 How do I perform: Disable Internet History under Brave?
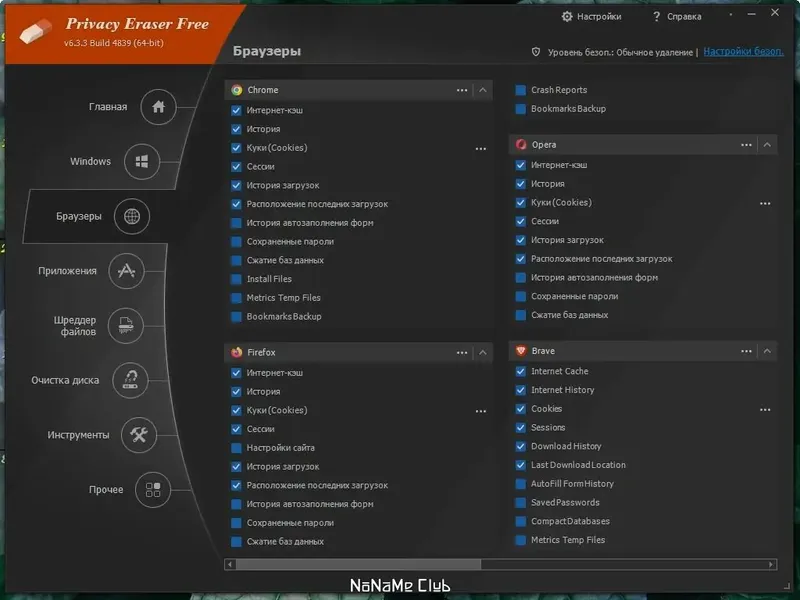520,390
